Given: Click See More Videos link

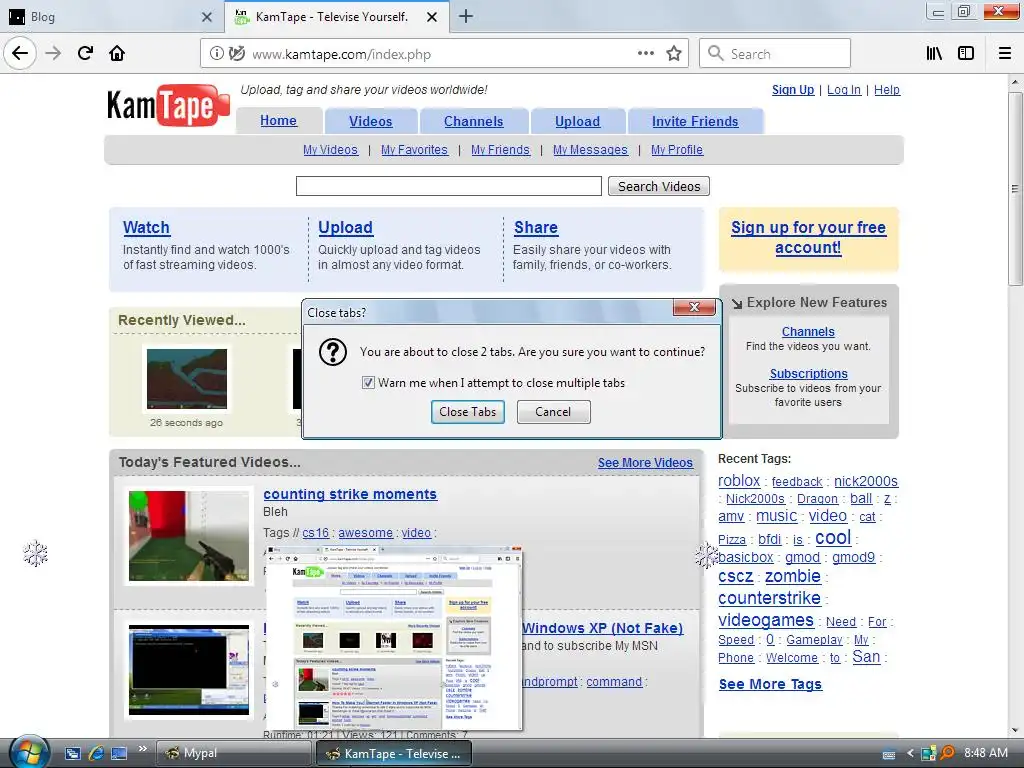Looking at the screenshot, I should click(x=645, y=463).
